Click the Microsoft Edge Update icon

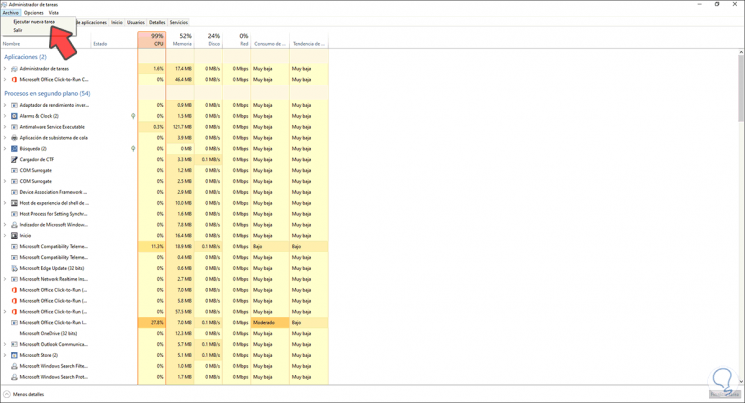click(14, 268)
